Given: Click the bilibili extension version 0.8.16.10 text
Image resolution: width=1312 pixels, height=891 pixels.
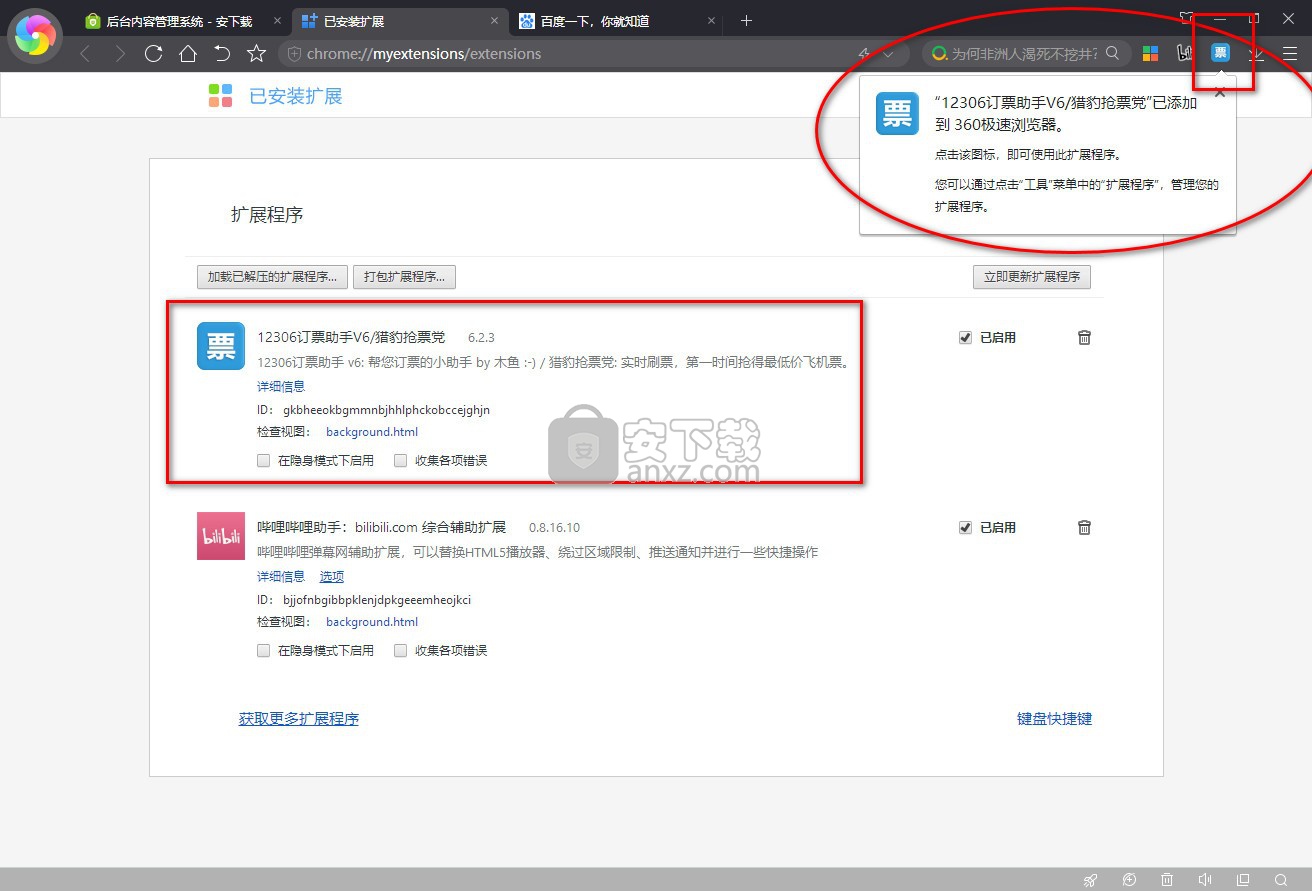Looking at the screenshot, I should coord(554,528).
